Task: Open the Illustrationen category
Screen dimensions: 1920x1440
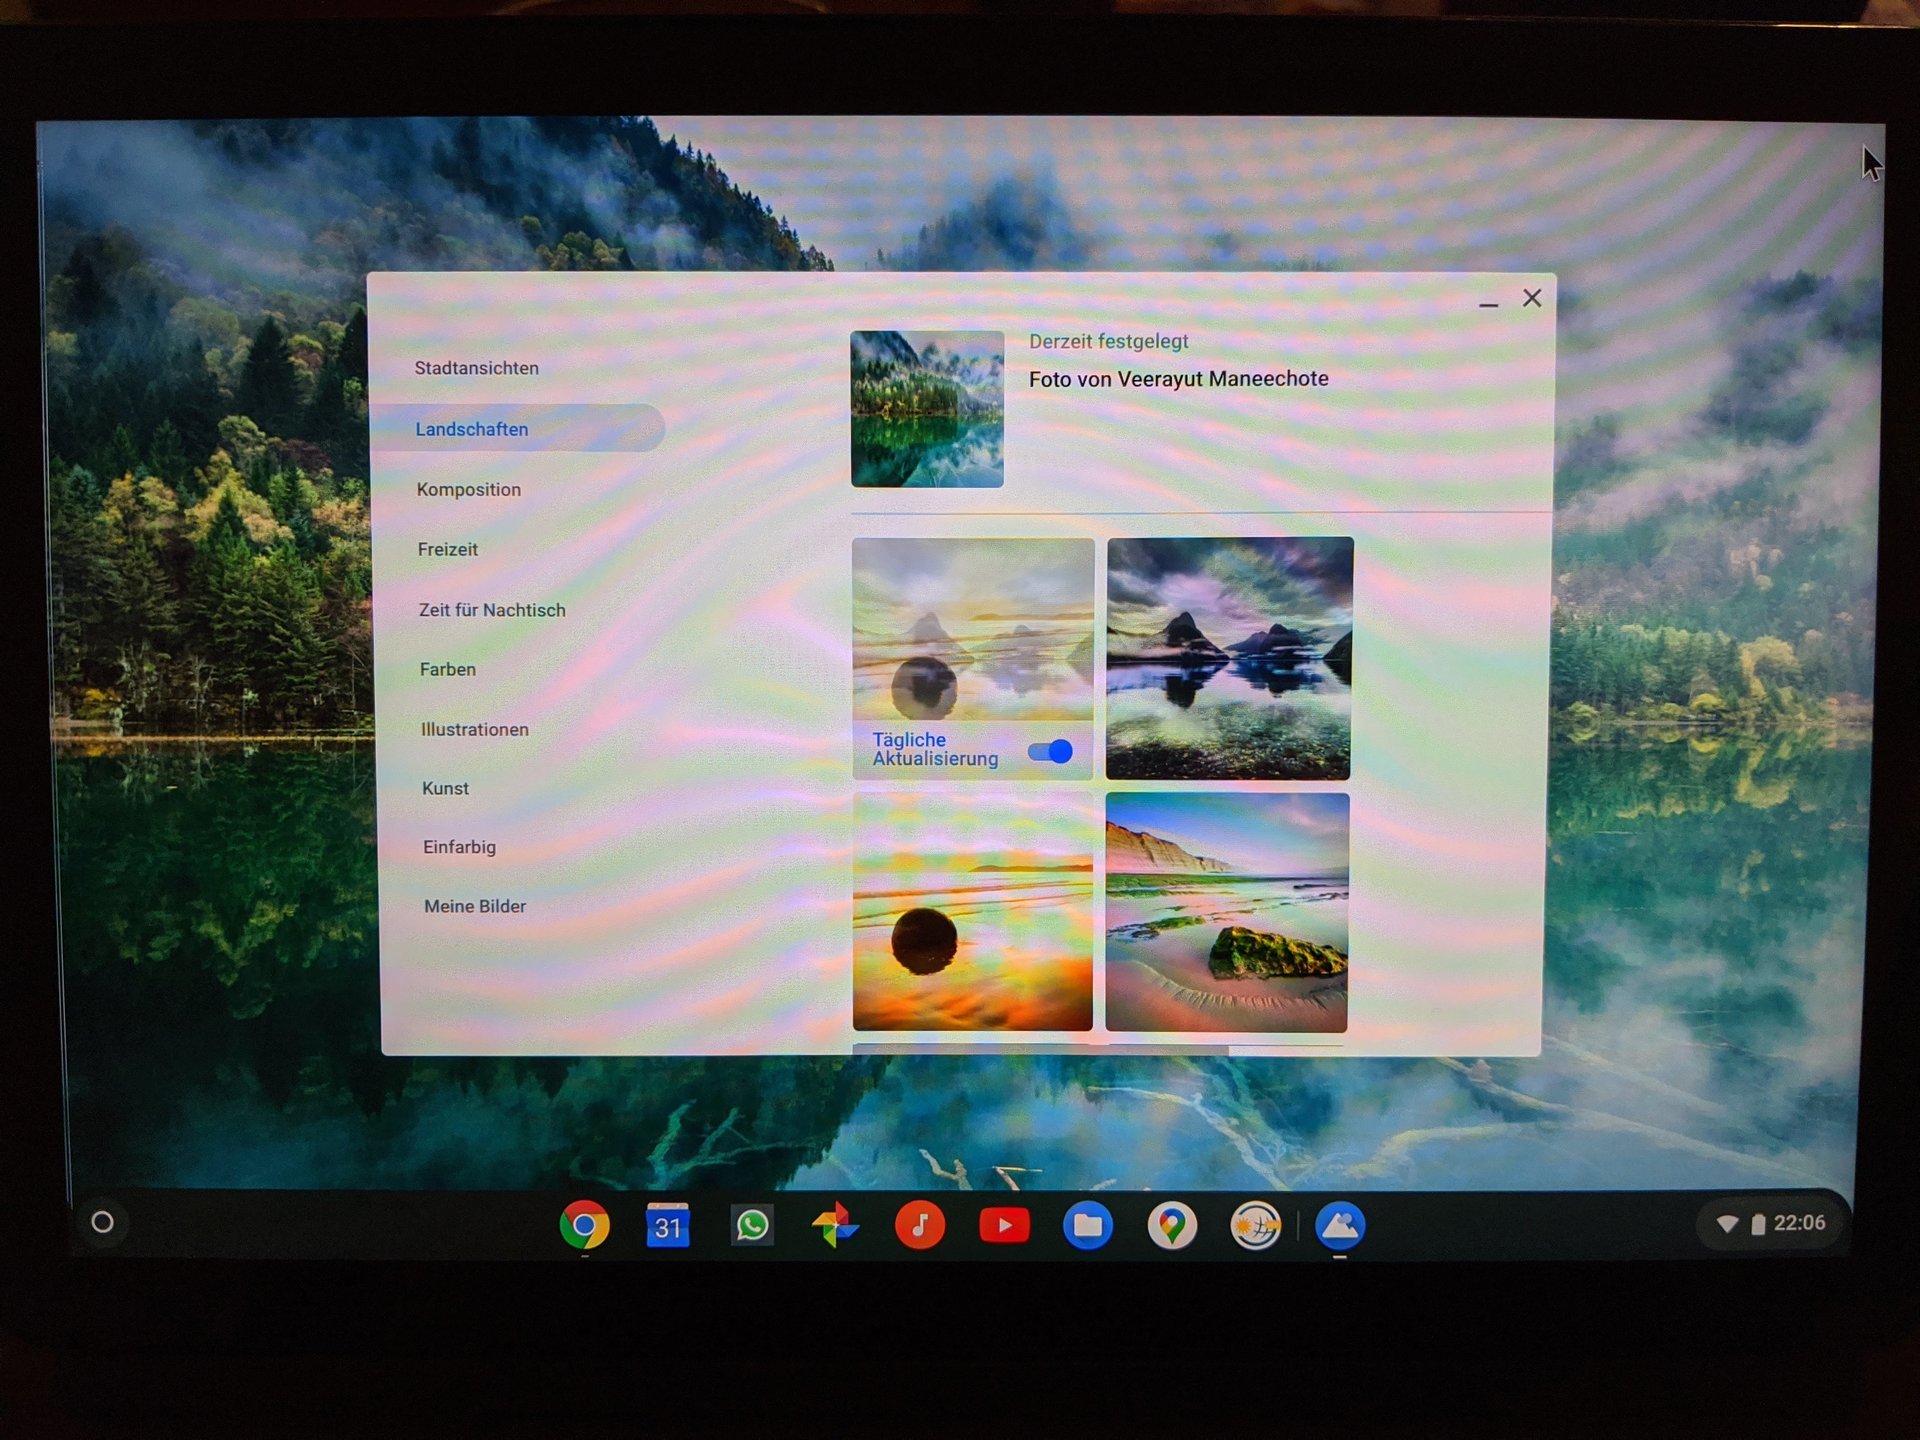Action: pos(475,729)
